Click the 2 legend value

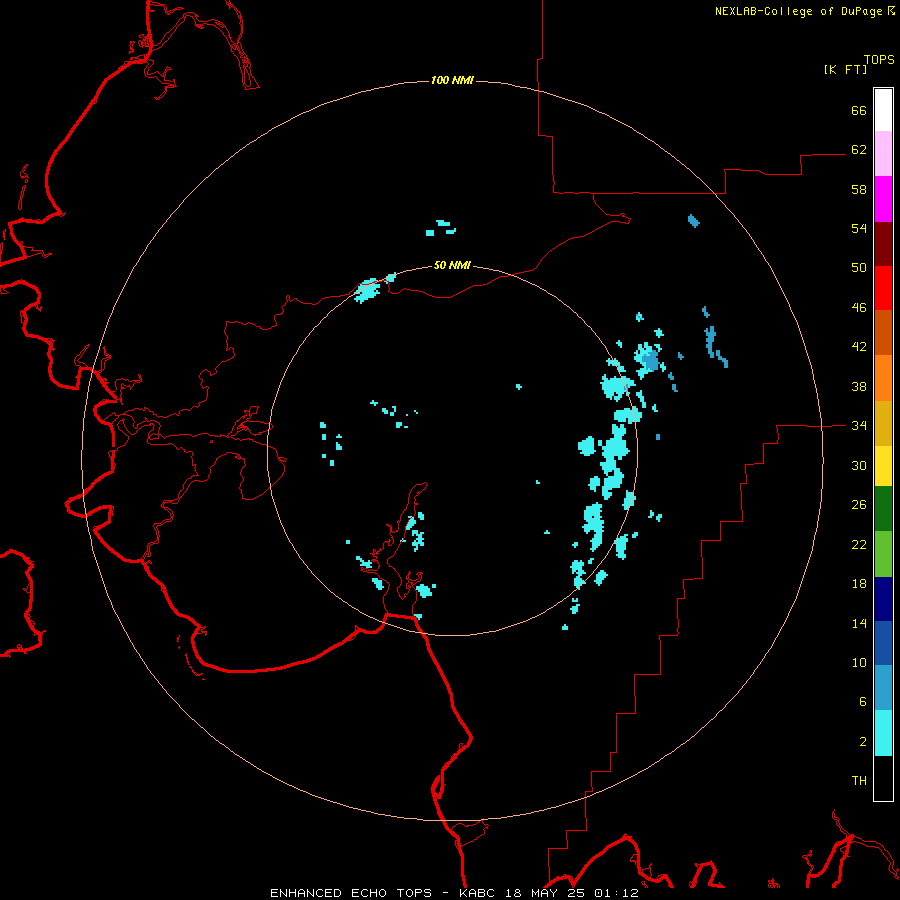point(863,742)
